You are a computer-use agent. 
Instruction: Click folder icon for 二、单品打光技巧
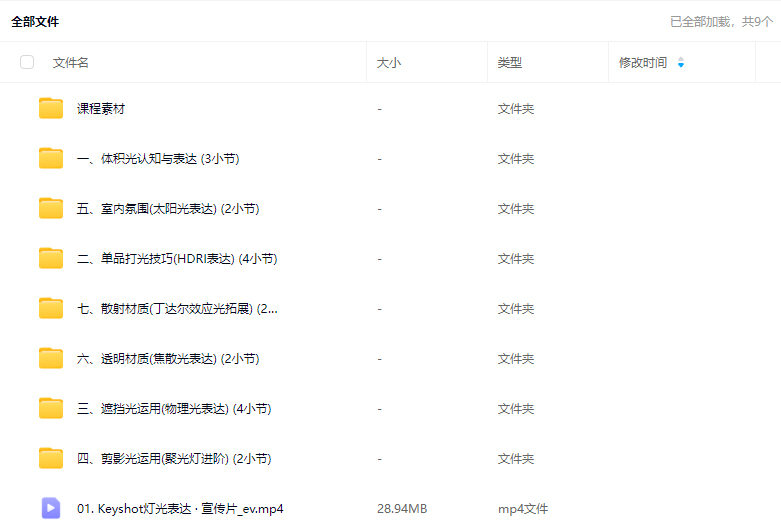pyautogui.click(x=51, y=258)
